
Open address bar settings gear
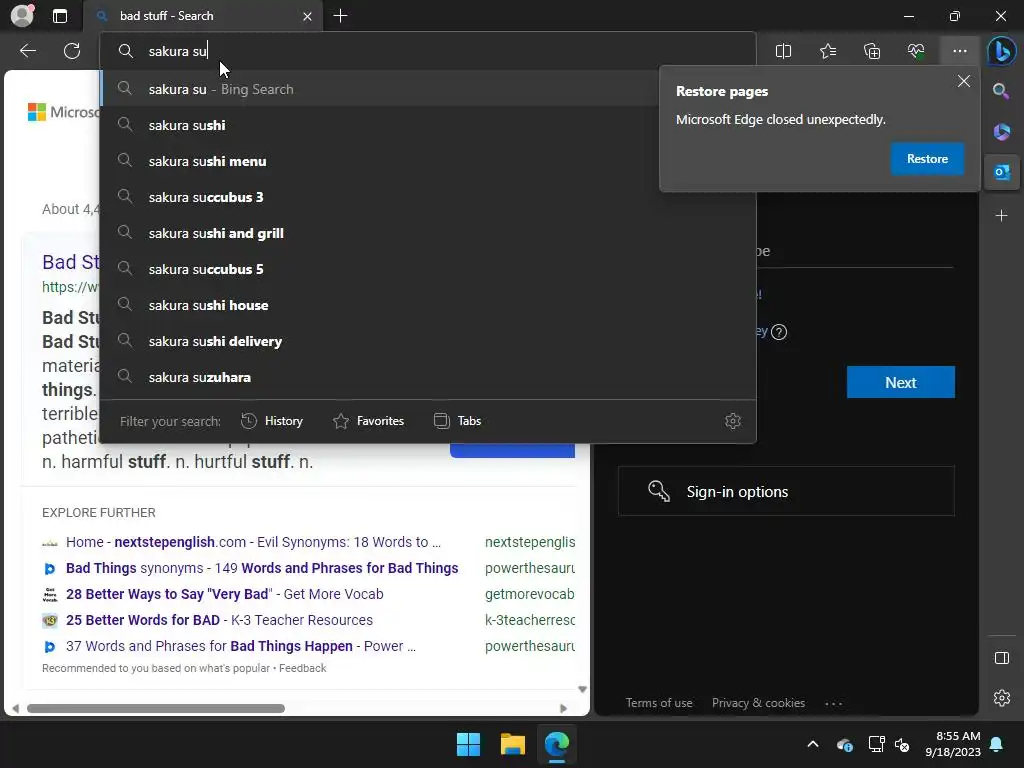click(733, 421)
